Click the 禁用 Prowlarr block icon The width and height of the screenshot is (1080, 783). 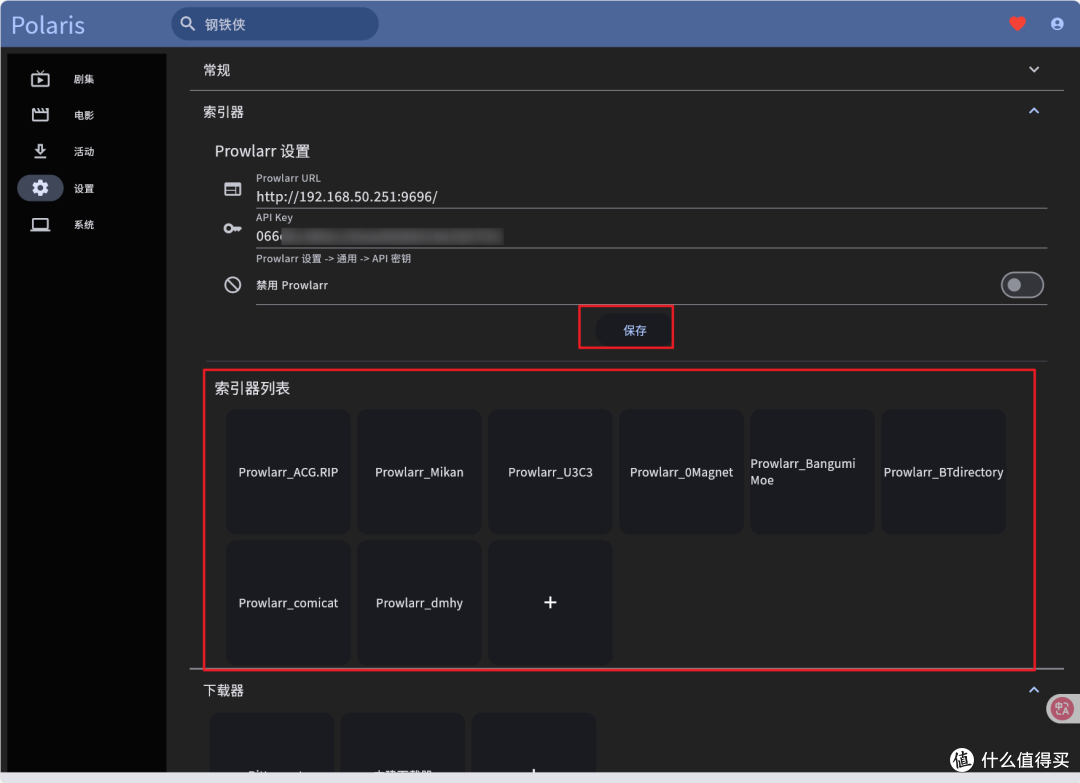click(233, 284)
